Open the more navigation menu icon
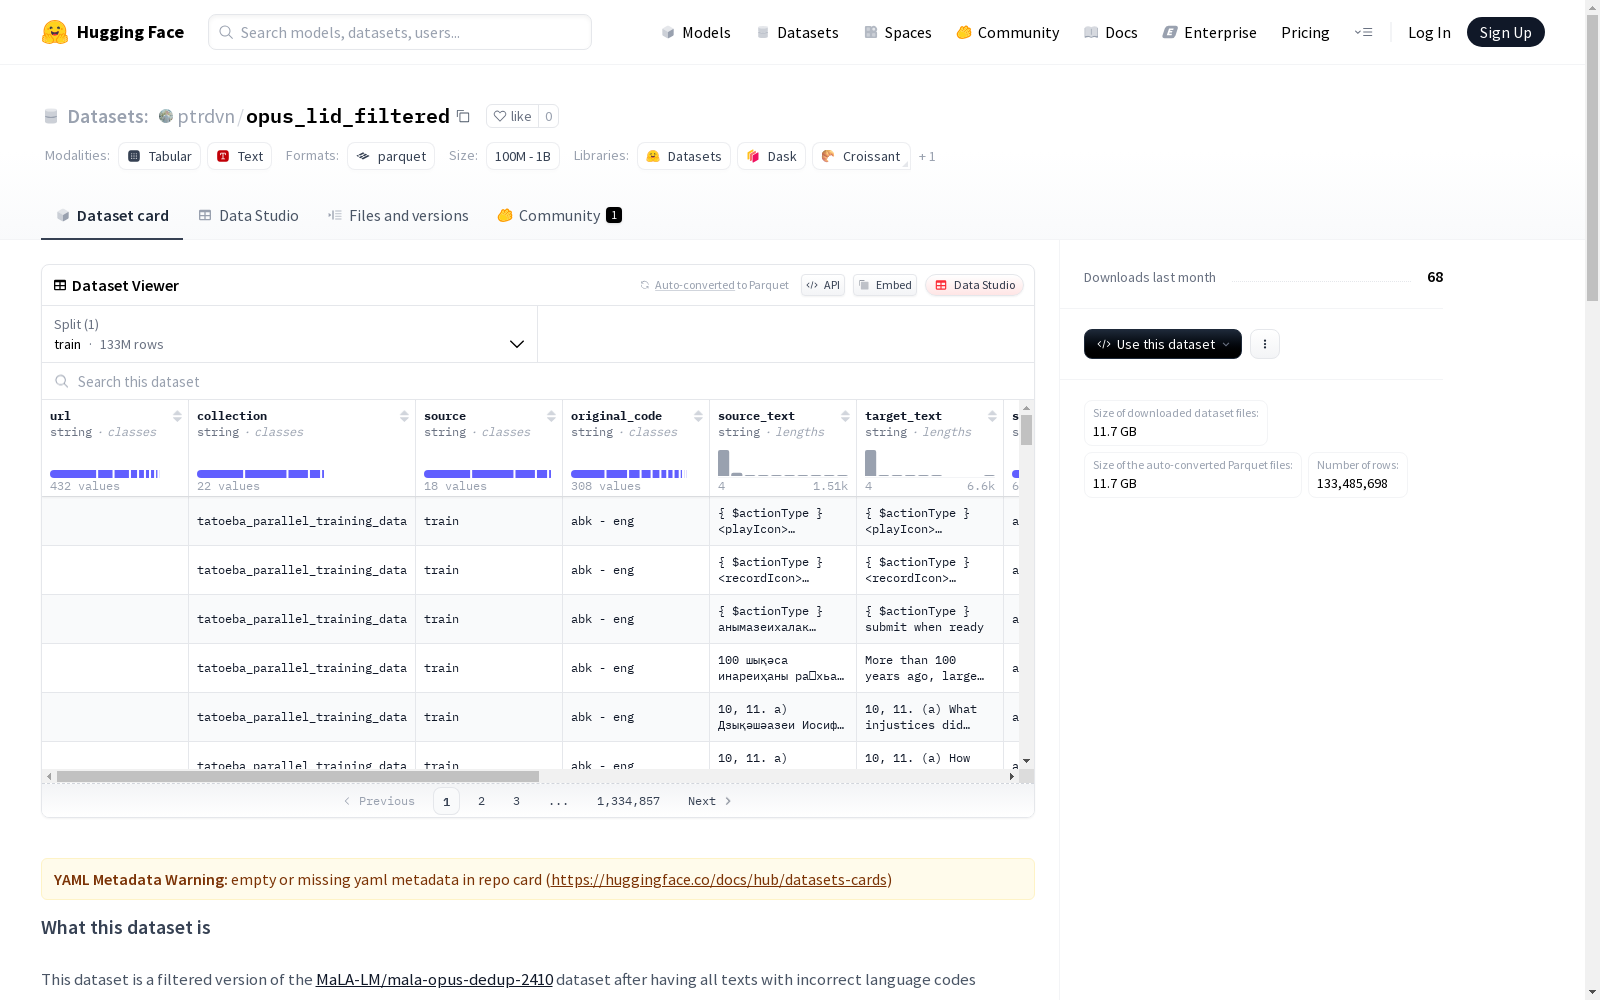 pos(1363,32)
